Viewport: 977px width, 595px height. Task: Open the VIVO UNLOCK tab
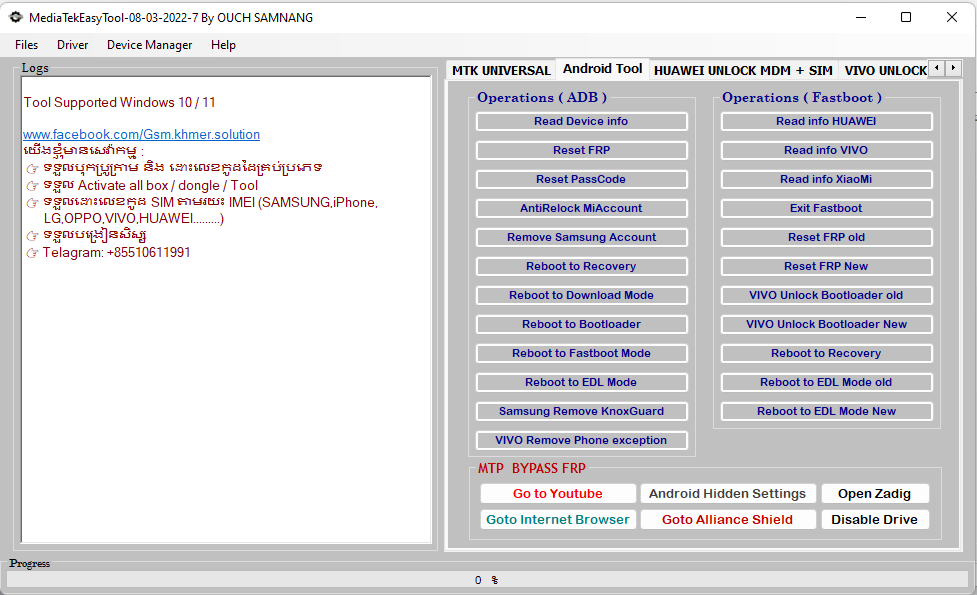pos(886,70)
